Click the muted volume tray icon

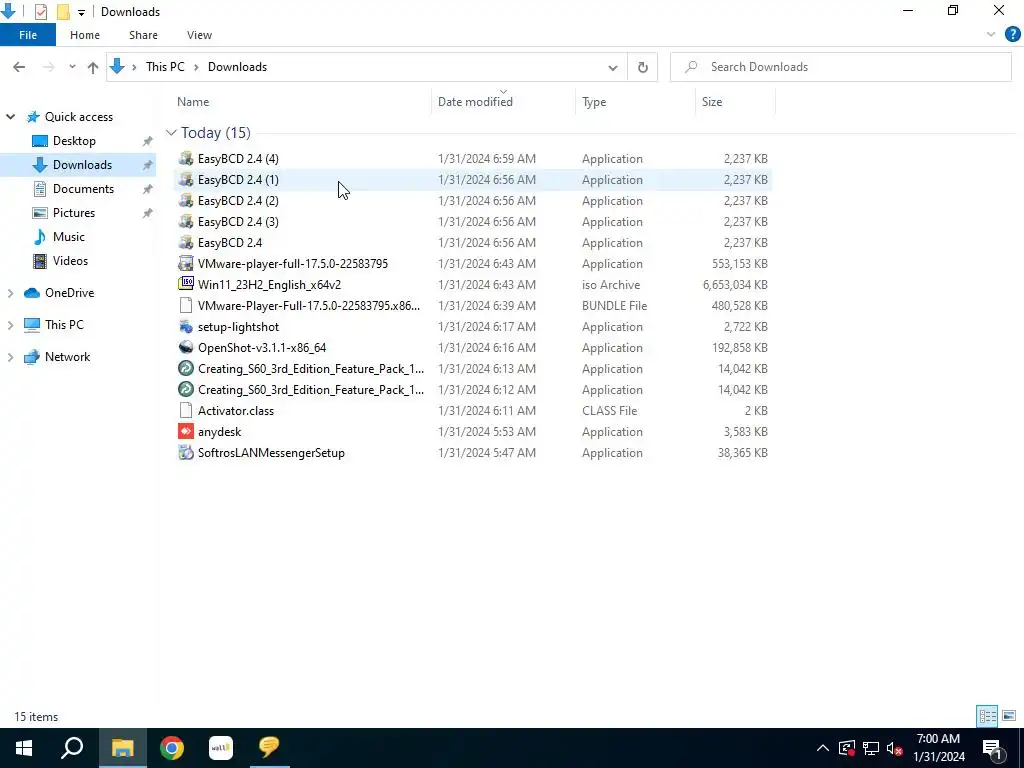point(895,748)
